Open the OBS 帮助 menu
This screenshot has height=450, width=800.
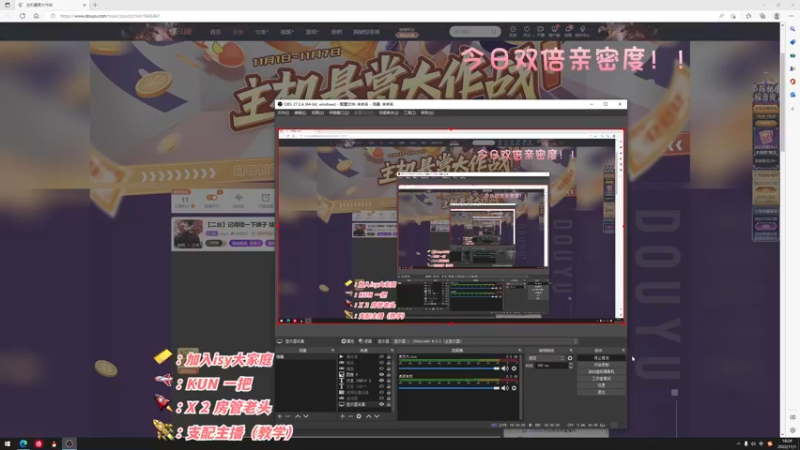click(427, 113)
